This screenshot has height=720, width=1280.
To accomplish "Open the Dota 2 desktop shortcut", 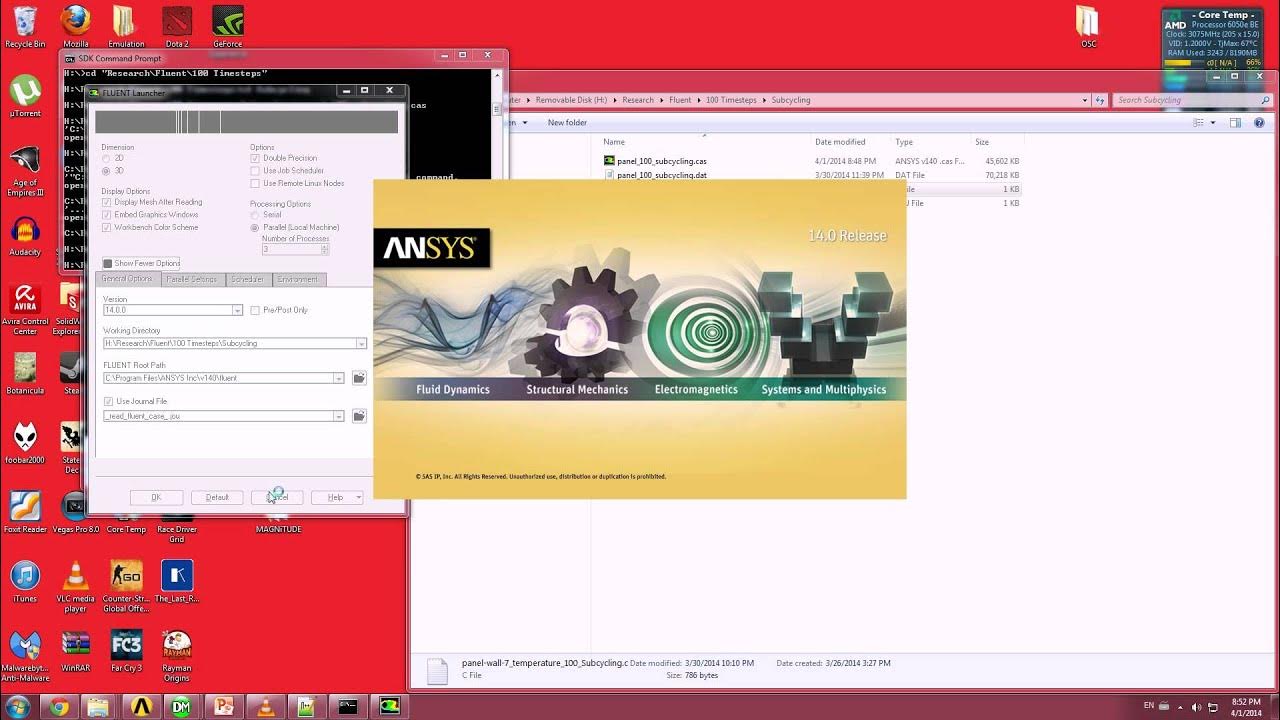I will pyautogui.click(x=177, y=27).
